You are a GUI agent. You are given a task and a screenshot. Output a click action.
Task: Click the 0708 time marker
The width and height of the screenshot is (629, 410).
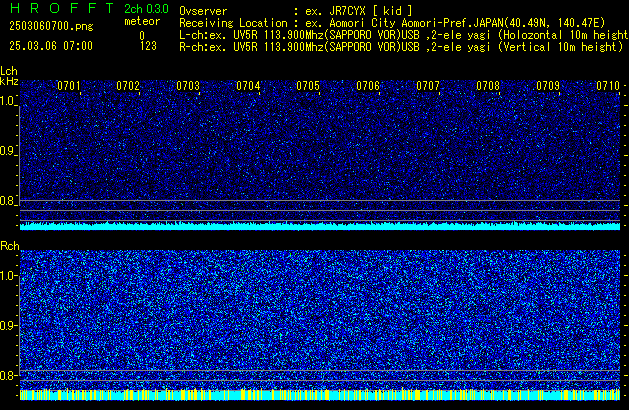(x=488, y=86)
